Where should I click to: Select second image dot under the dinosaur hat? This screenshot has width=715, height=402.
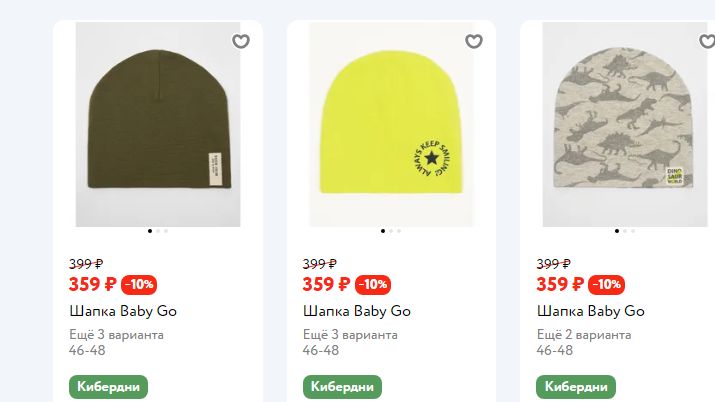625,231
